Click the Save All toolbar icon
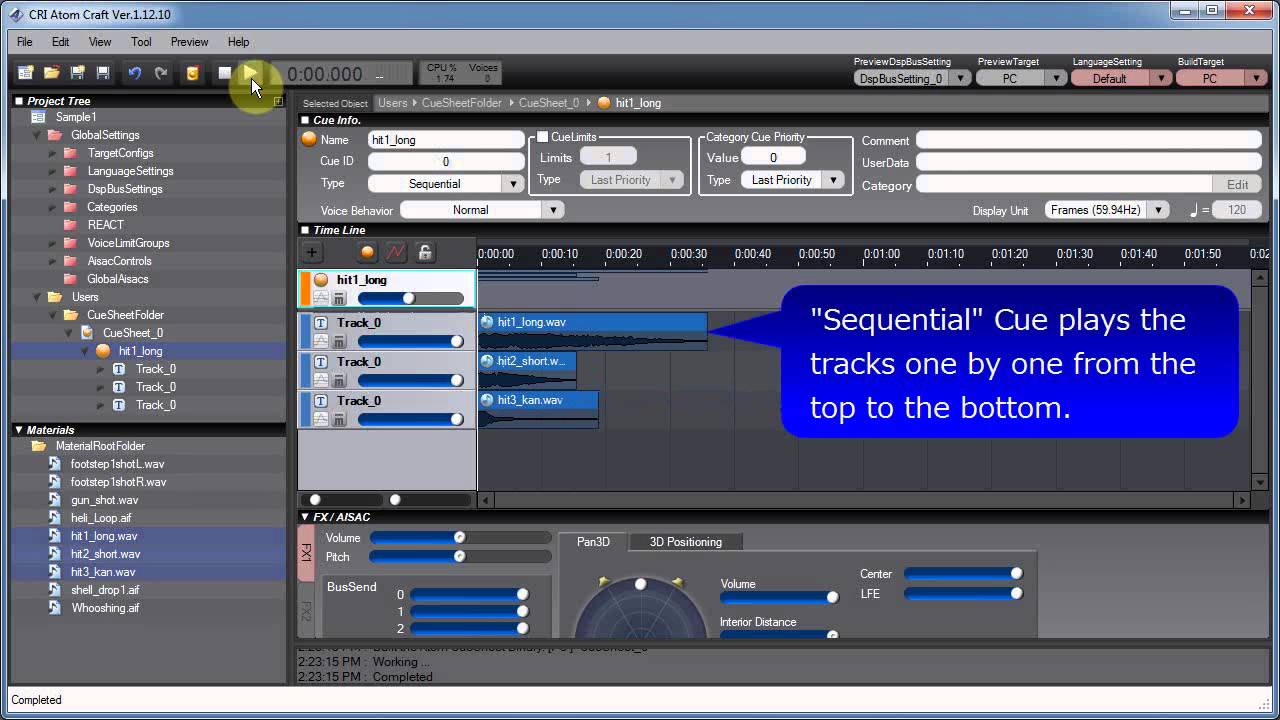Image resolution: width=1280 pixels, height=720 pixels. 77,73
